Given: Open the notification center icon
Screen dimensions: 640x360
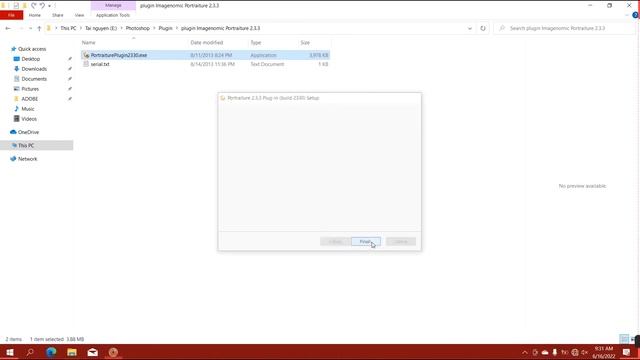Looking at the screenshot, I should pyautogui.click(x=627, y=352).
